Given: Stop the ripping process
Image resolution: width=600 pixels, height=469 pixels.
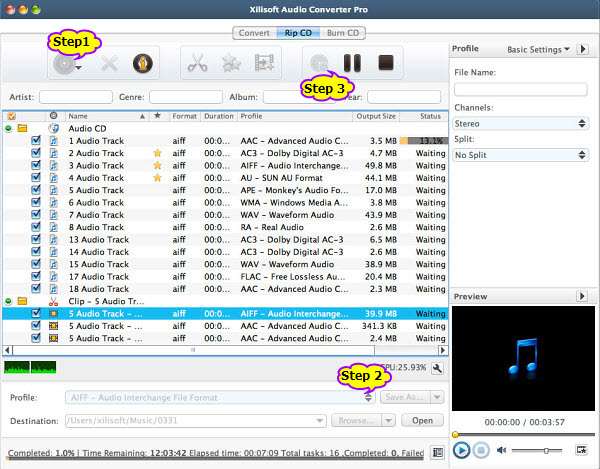Looking at the screenshot, I should pos(386,63).
